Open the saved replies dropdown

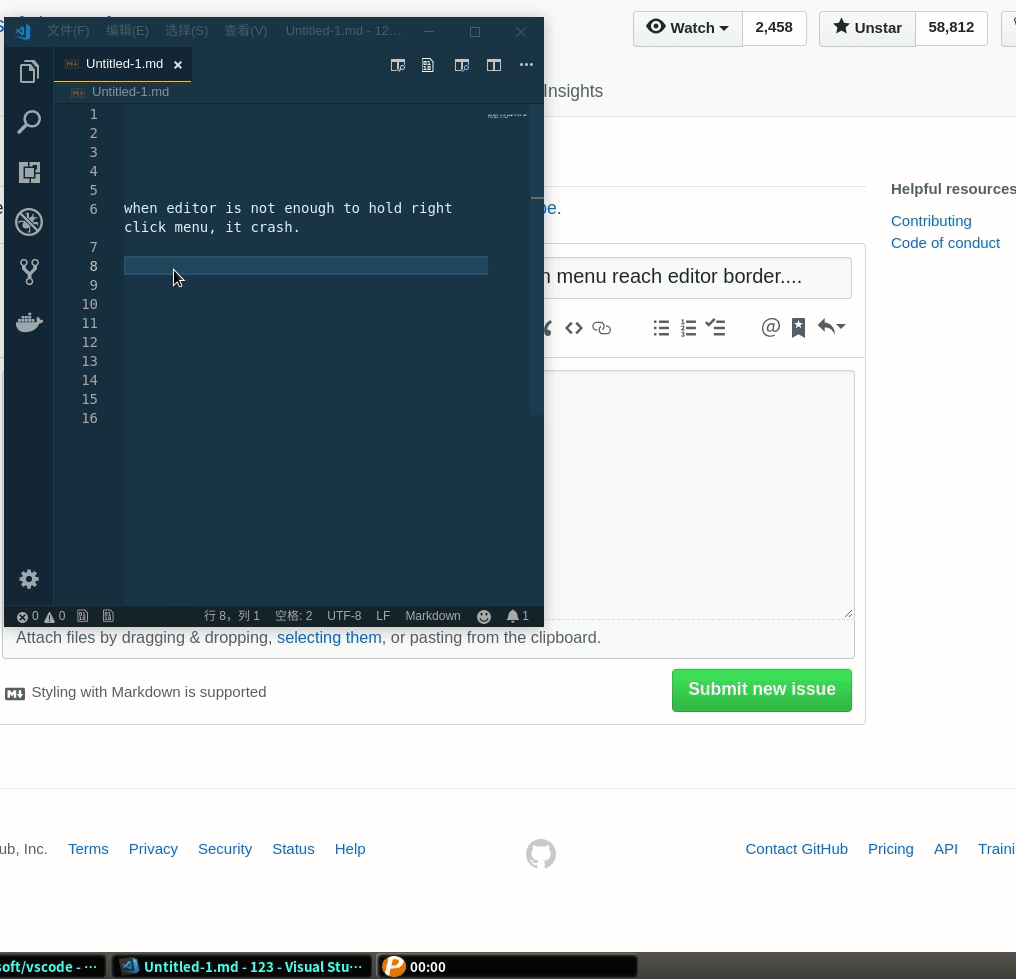coord(831,327)
